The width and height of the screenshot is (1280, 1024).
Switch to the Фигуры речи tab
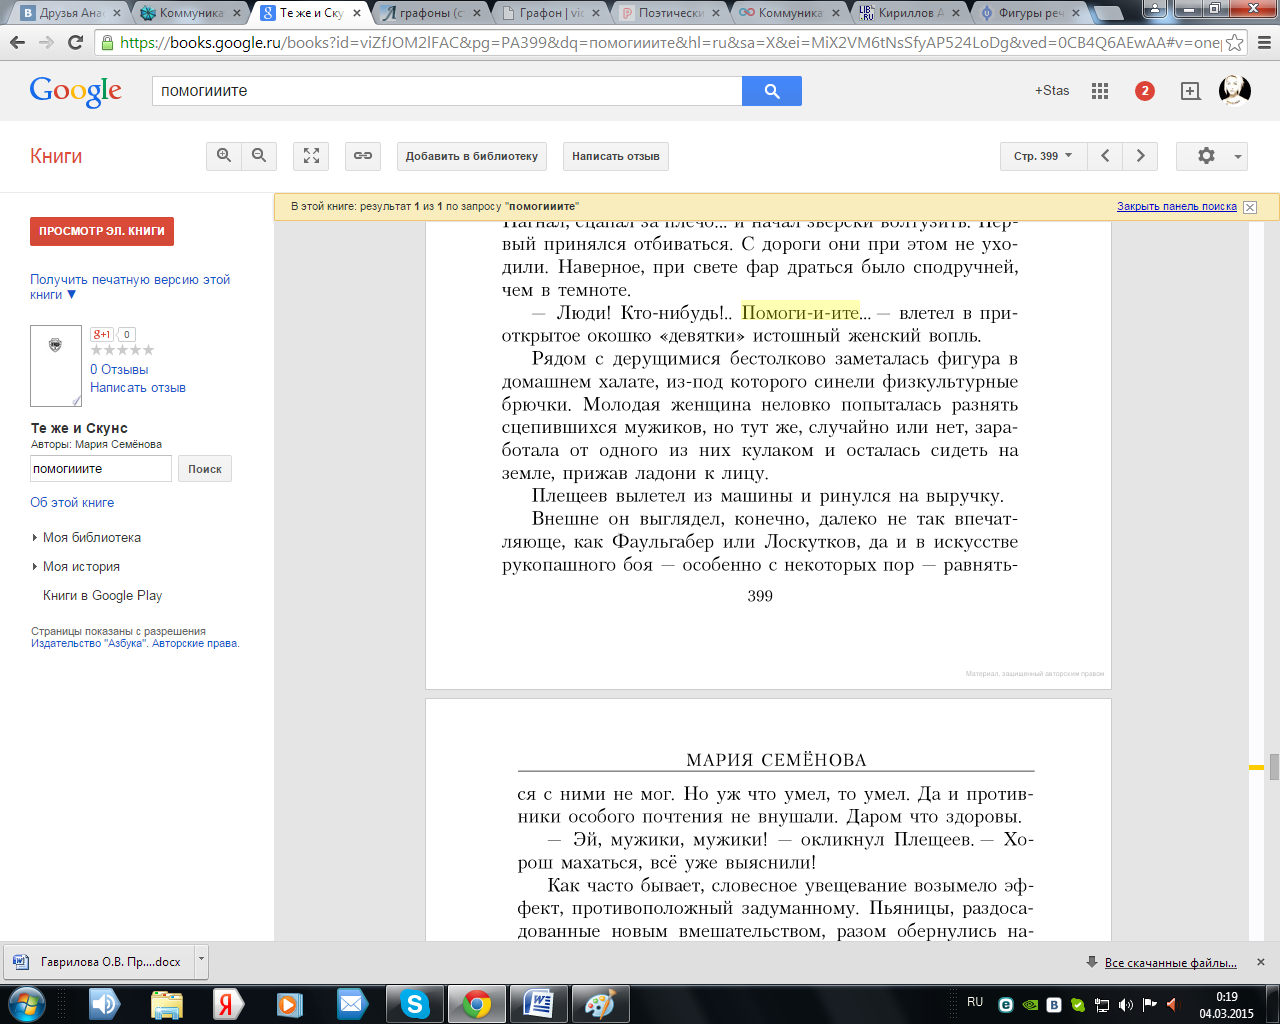click(x=1028, y=13)
